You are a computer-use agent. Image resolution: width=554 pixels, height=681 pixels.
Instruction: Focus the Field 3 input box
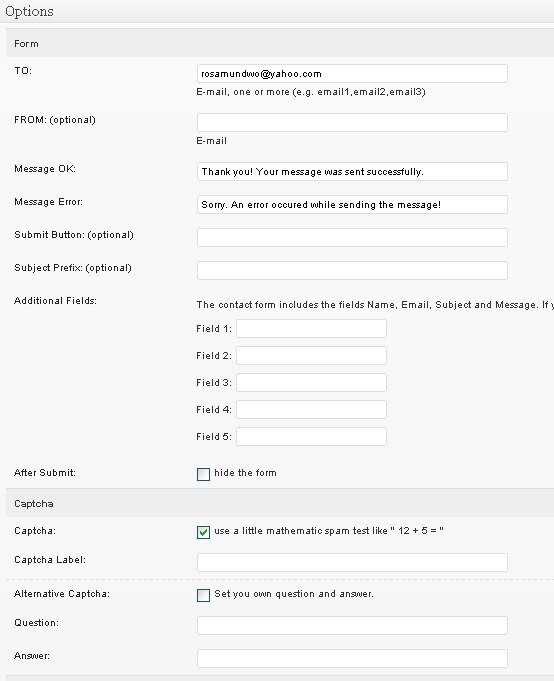click(311, 383)
